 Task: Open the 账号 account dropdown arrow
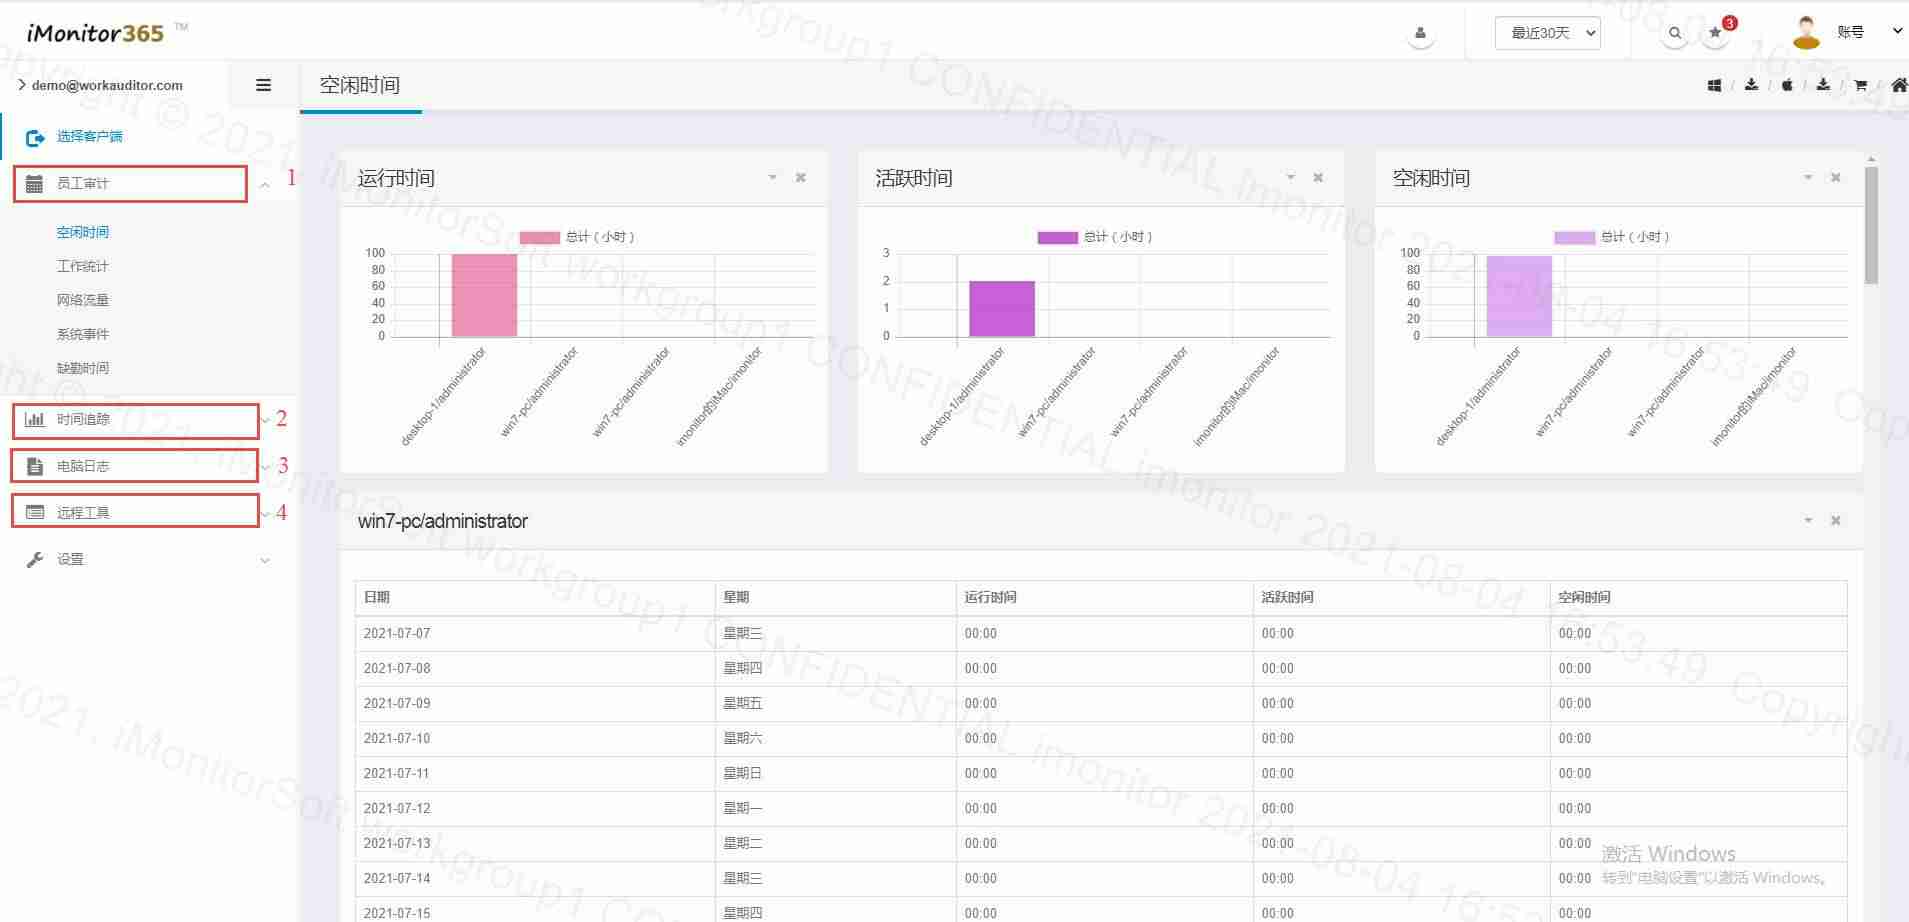point(1897,31)
